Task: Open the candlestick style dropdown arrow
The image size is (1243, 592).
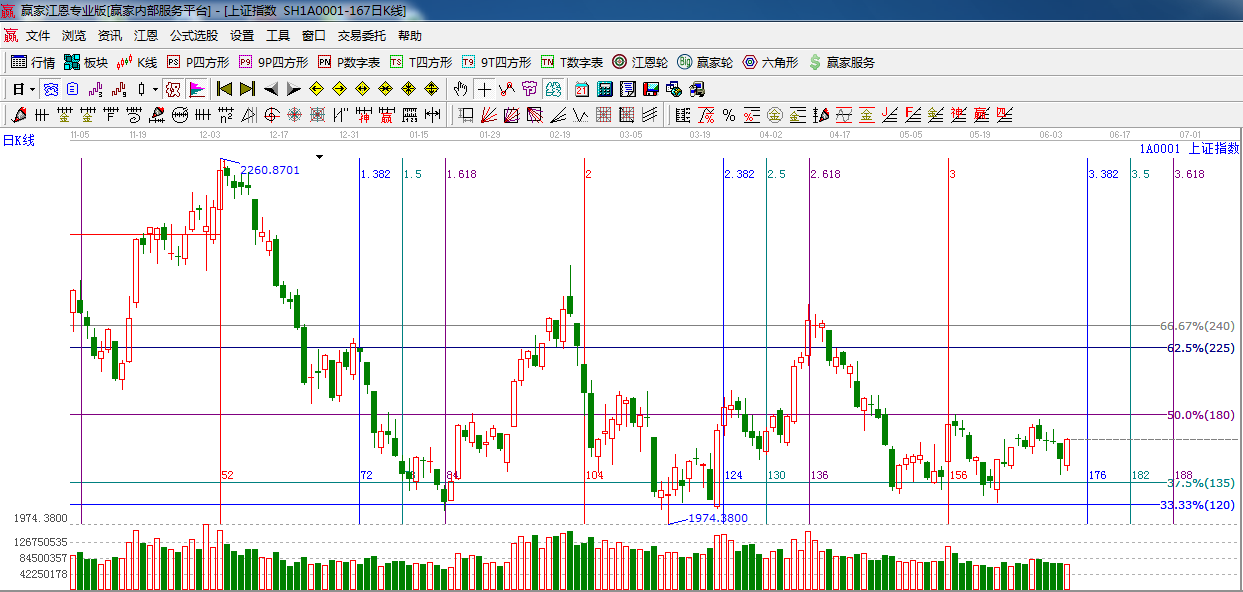Action: (x=155, y=89)
